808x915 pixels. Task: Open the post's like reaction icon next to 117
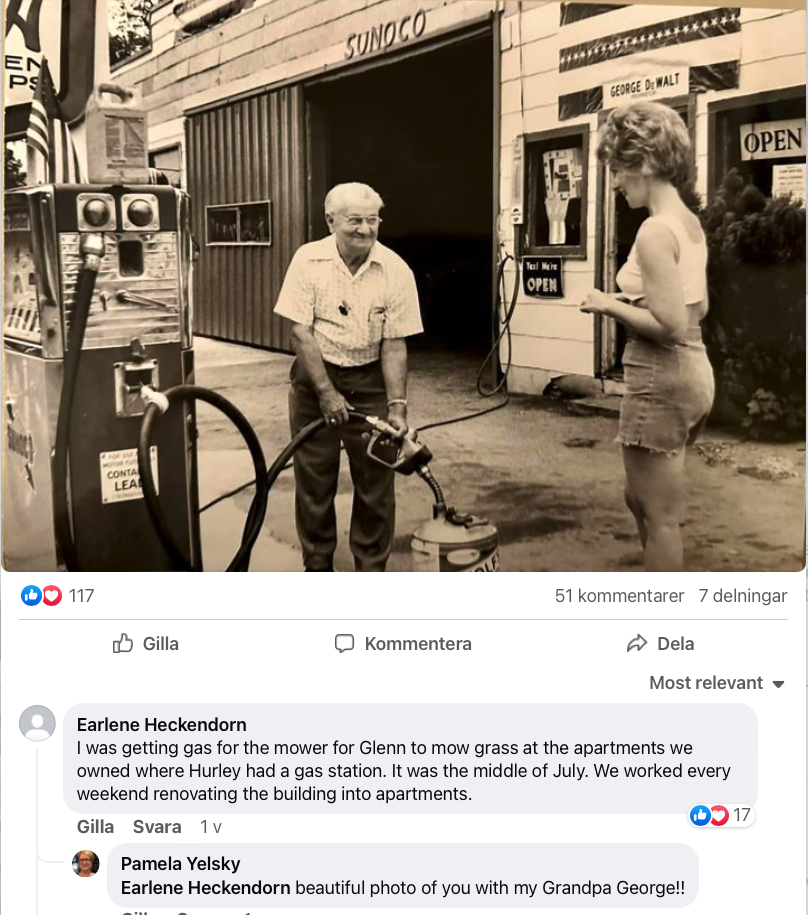point(31,595)
